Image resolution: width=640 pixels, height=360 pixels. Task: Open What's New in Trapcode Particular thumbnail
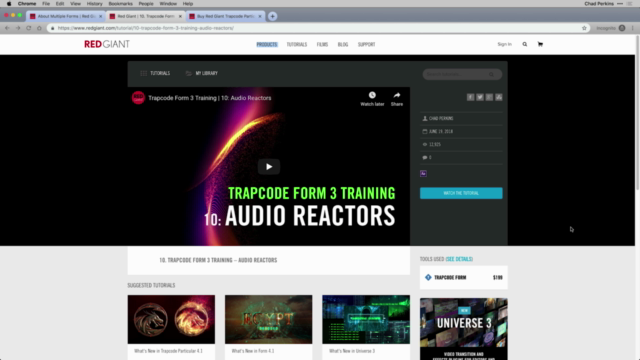(x=171, y=319)
